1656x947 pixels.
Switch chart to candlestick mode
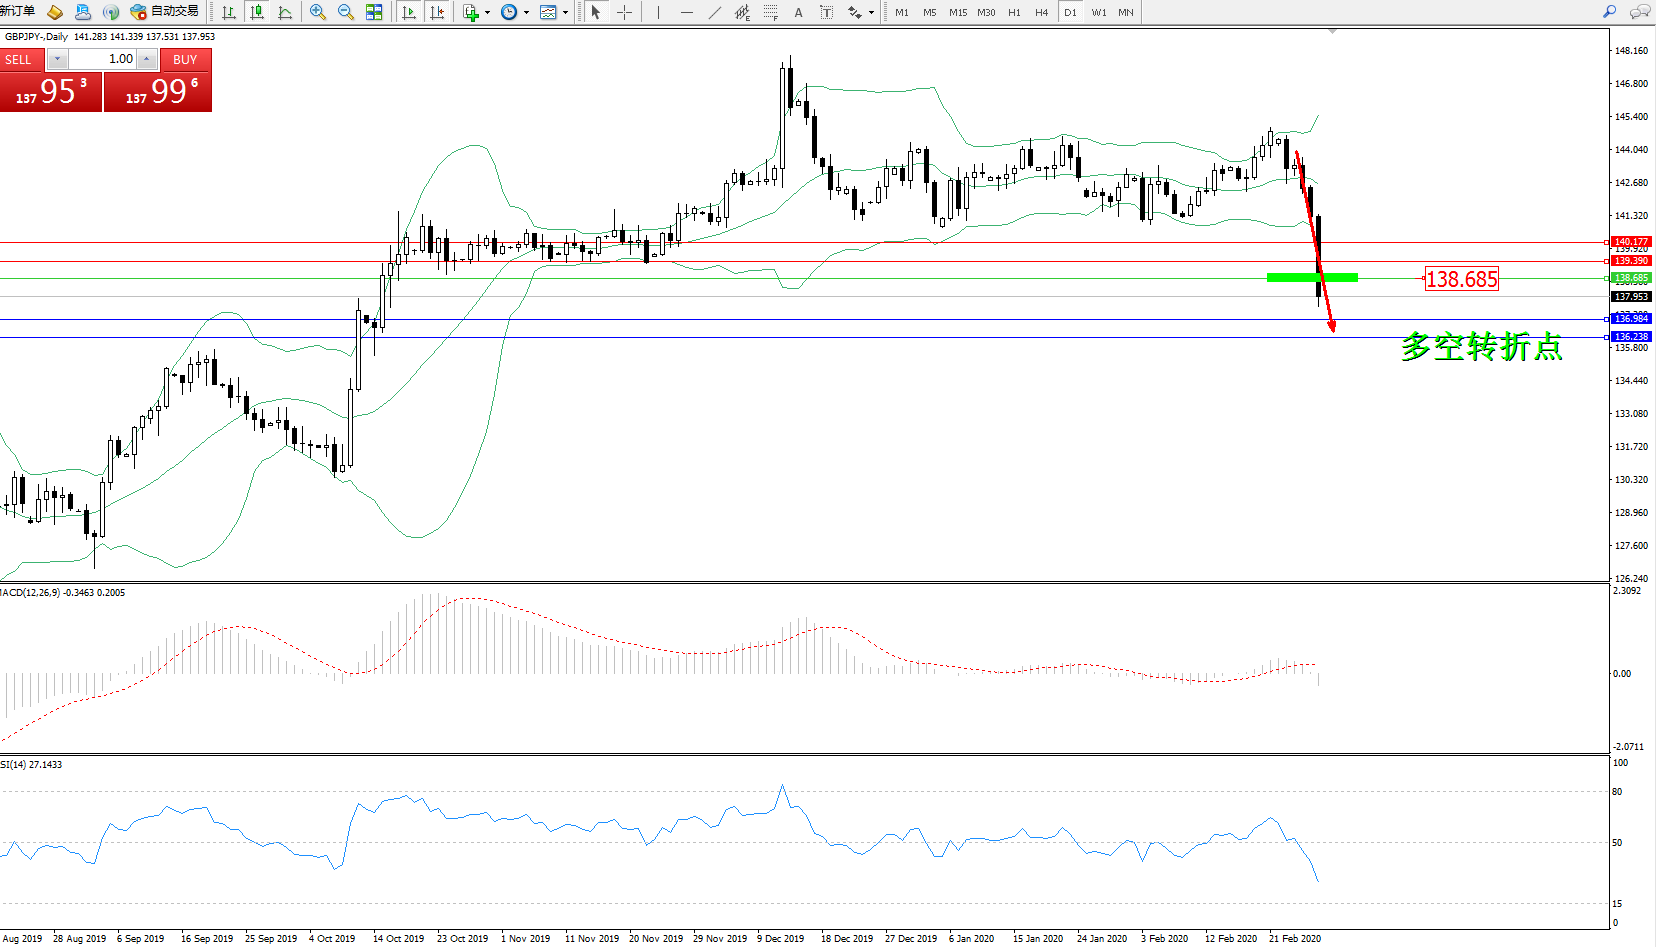257,12
